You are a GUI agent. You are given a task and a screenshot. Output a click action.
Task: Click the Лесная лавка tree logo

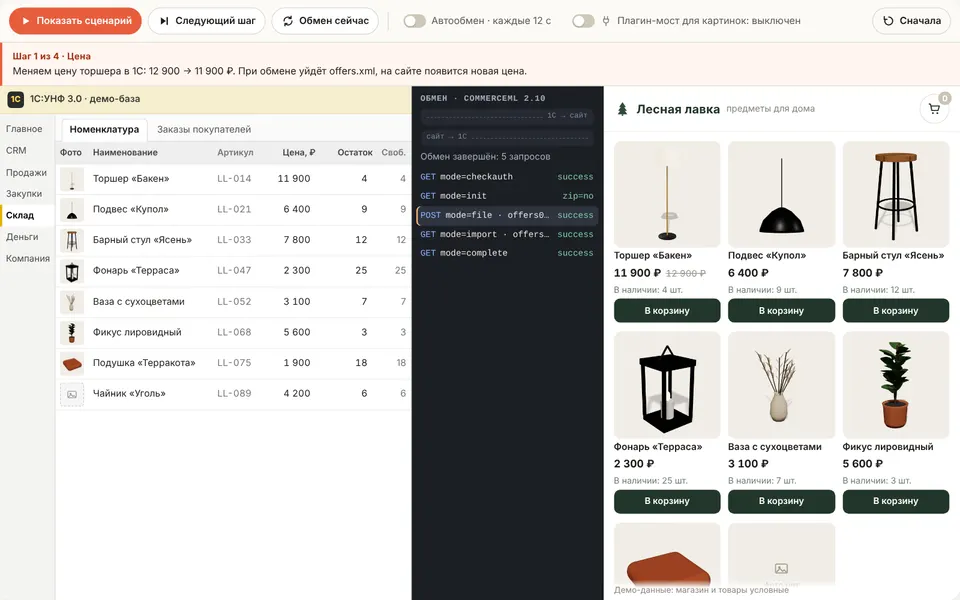coord(622,110)
